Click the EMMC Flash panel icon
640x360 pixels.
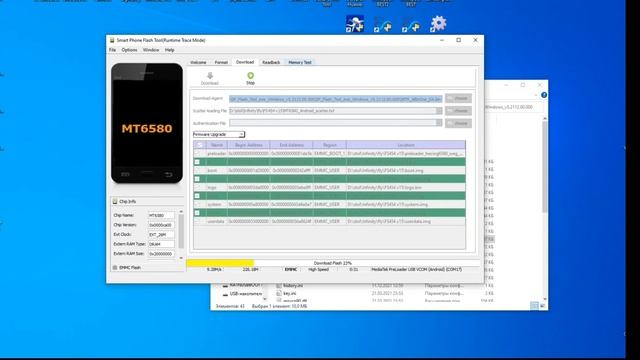[x=115, y=267]
